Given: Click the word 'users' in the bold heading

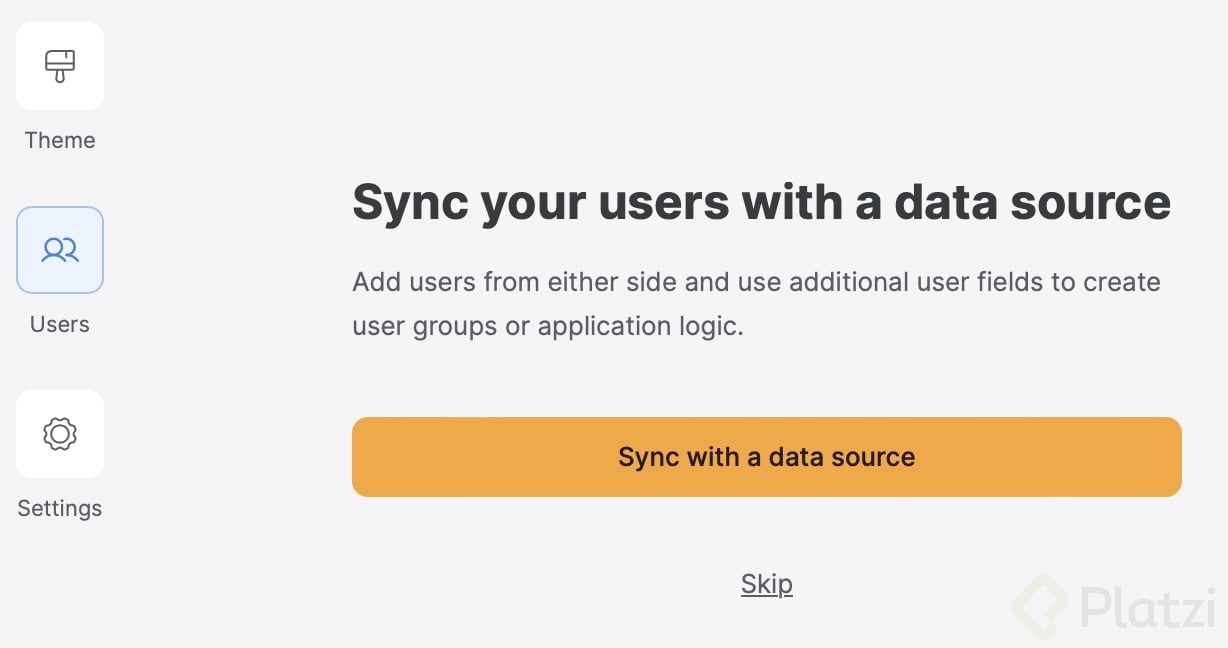Looking at the screenshot, I should [x=663, y=203].
